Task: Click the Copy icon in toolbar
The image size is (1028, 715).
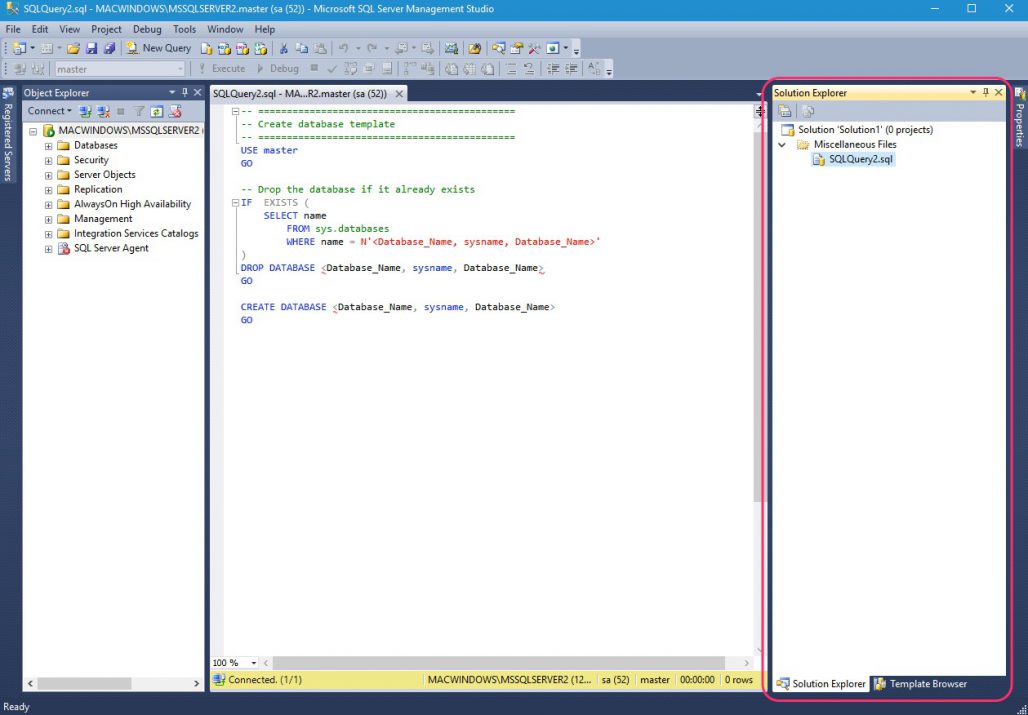Action: pyautogui.click(x=302, y=48)
